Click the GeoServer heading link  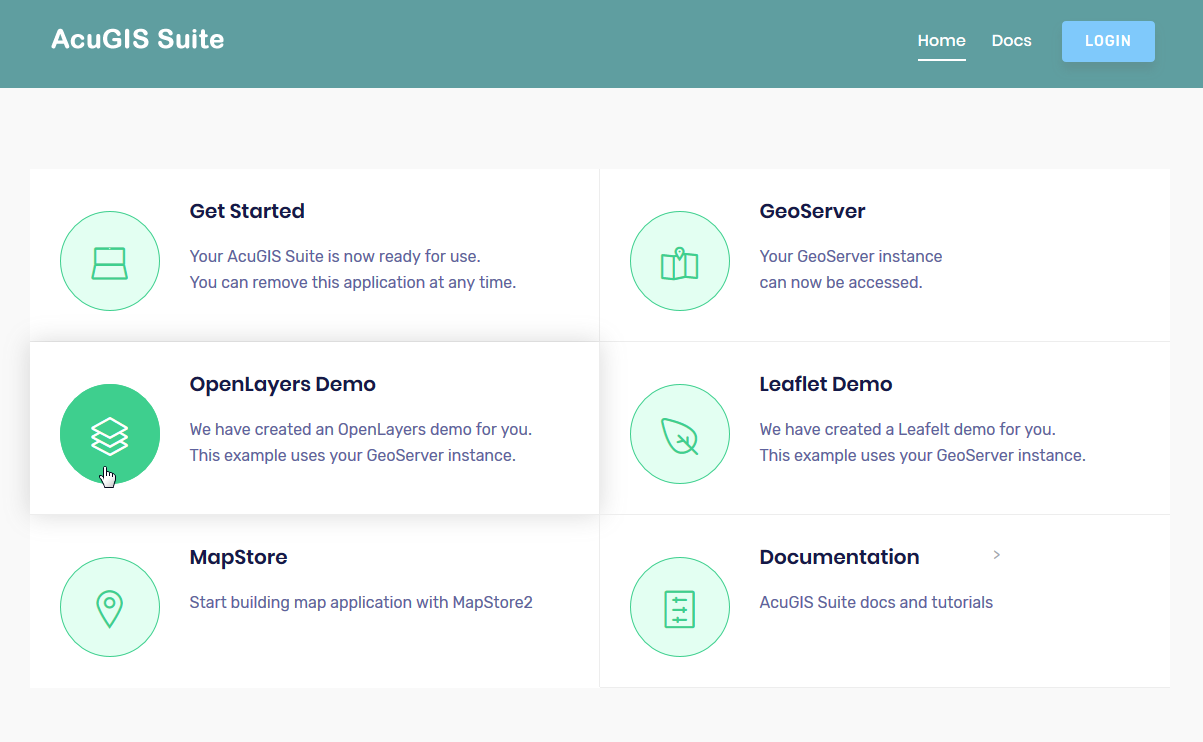(x=812, y=211)
